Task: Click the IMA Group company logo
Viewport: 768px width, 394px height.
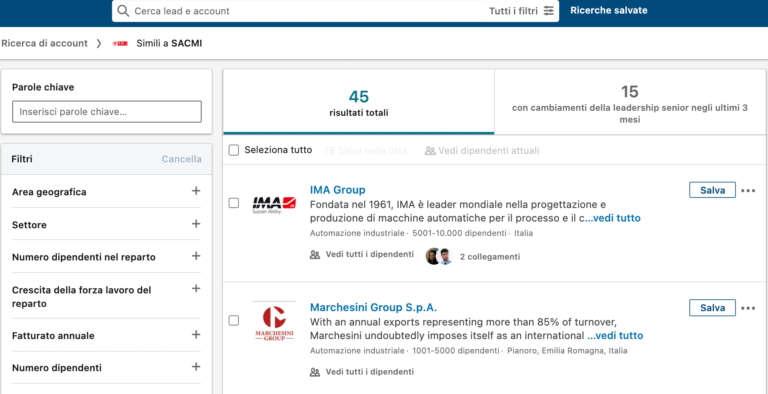Action: [x=274, y=204]
